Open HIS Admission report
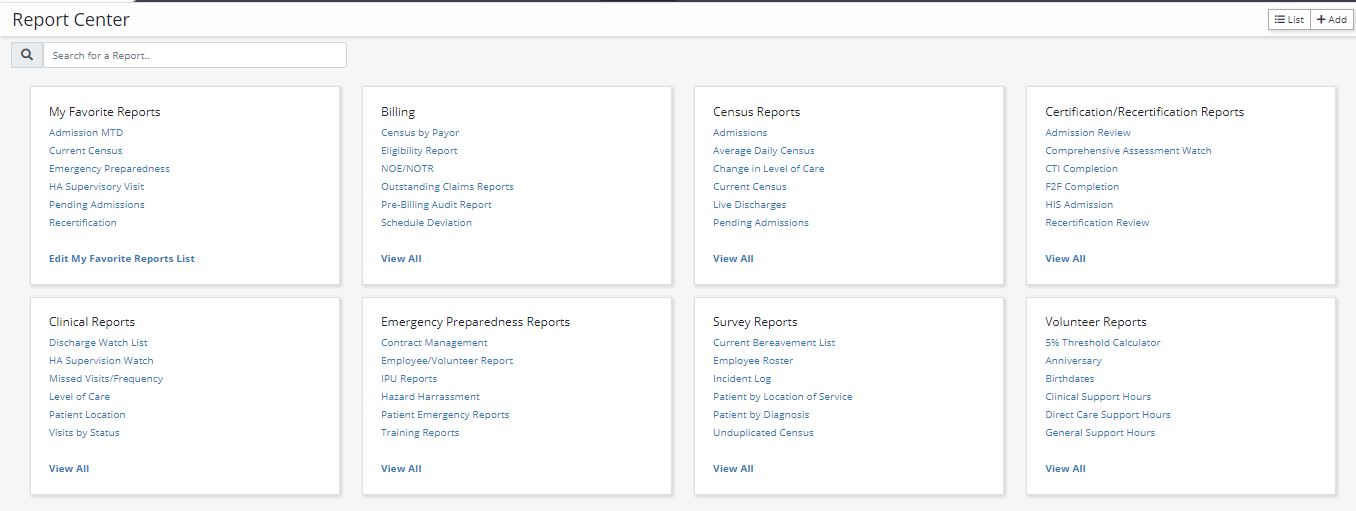This screenshot has width=1356, height=511. pyautogui.click(x=1079, y=205)
